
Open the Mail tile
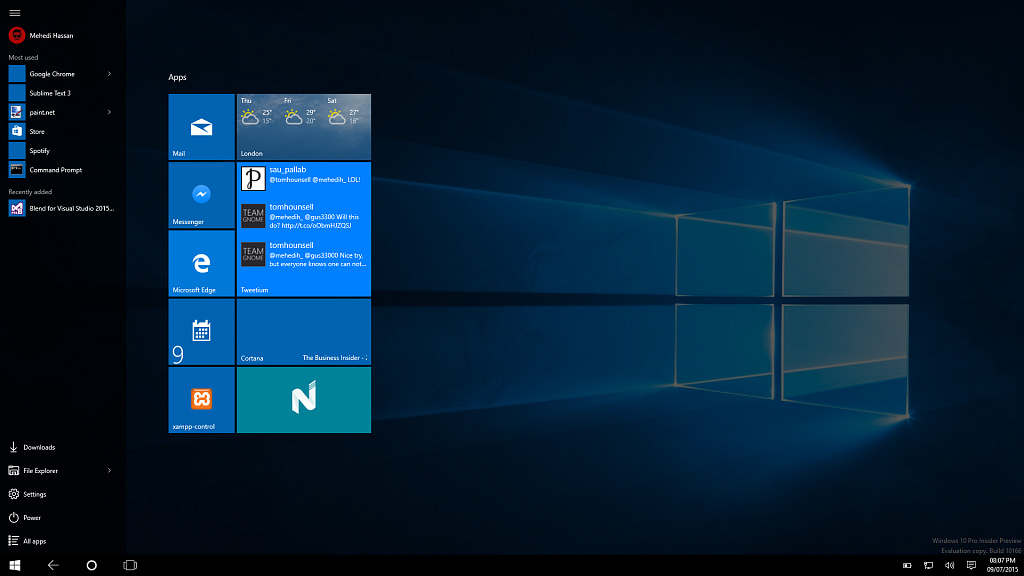201,127
